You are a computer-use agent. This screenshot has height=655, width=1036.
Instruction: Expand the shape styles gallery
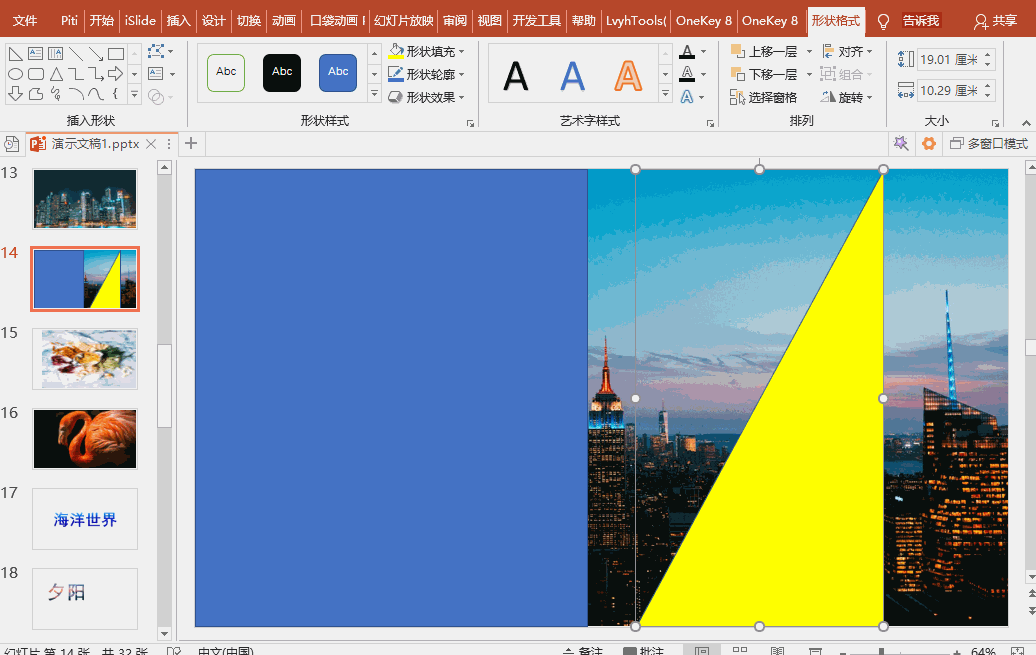[375, 94]
